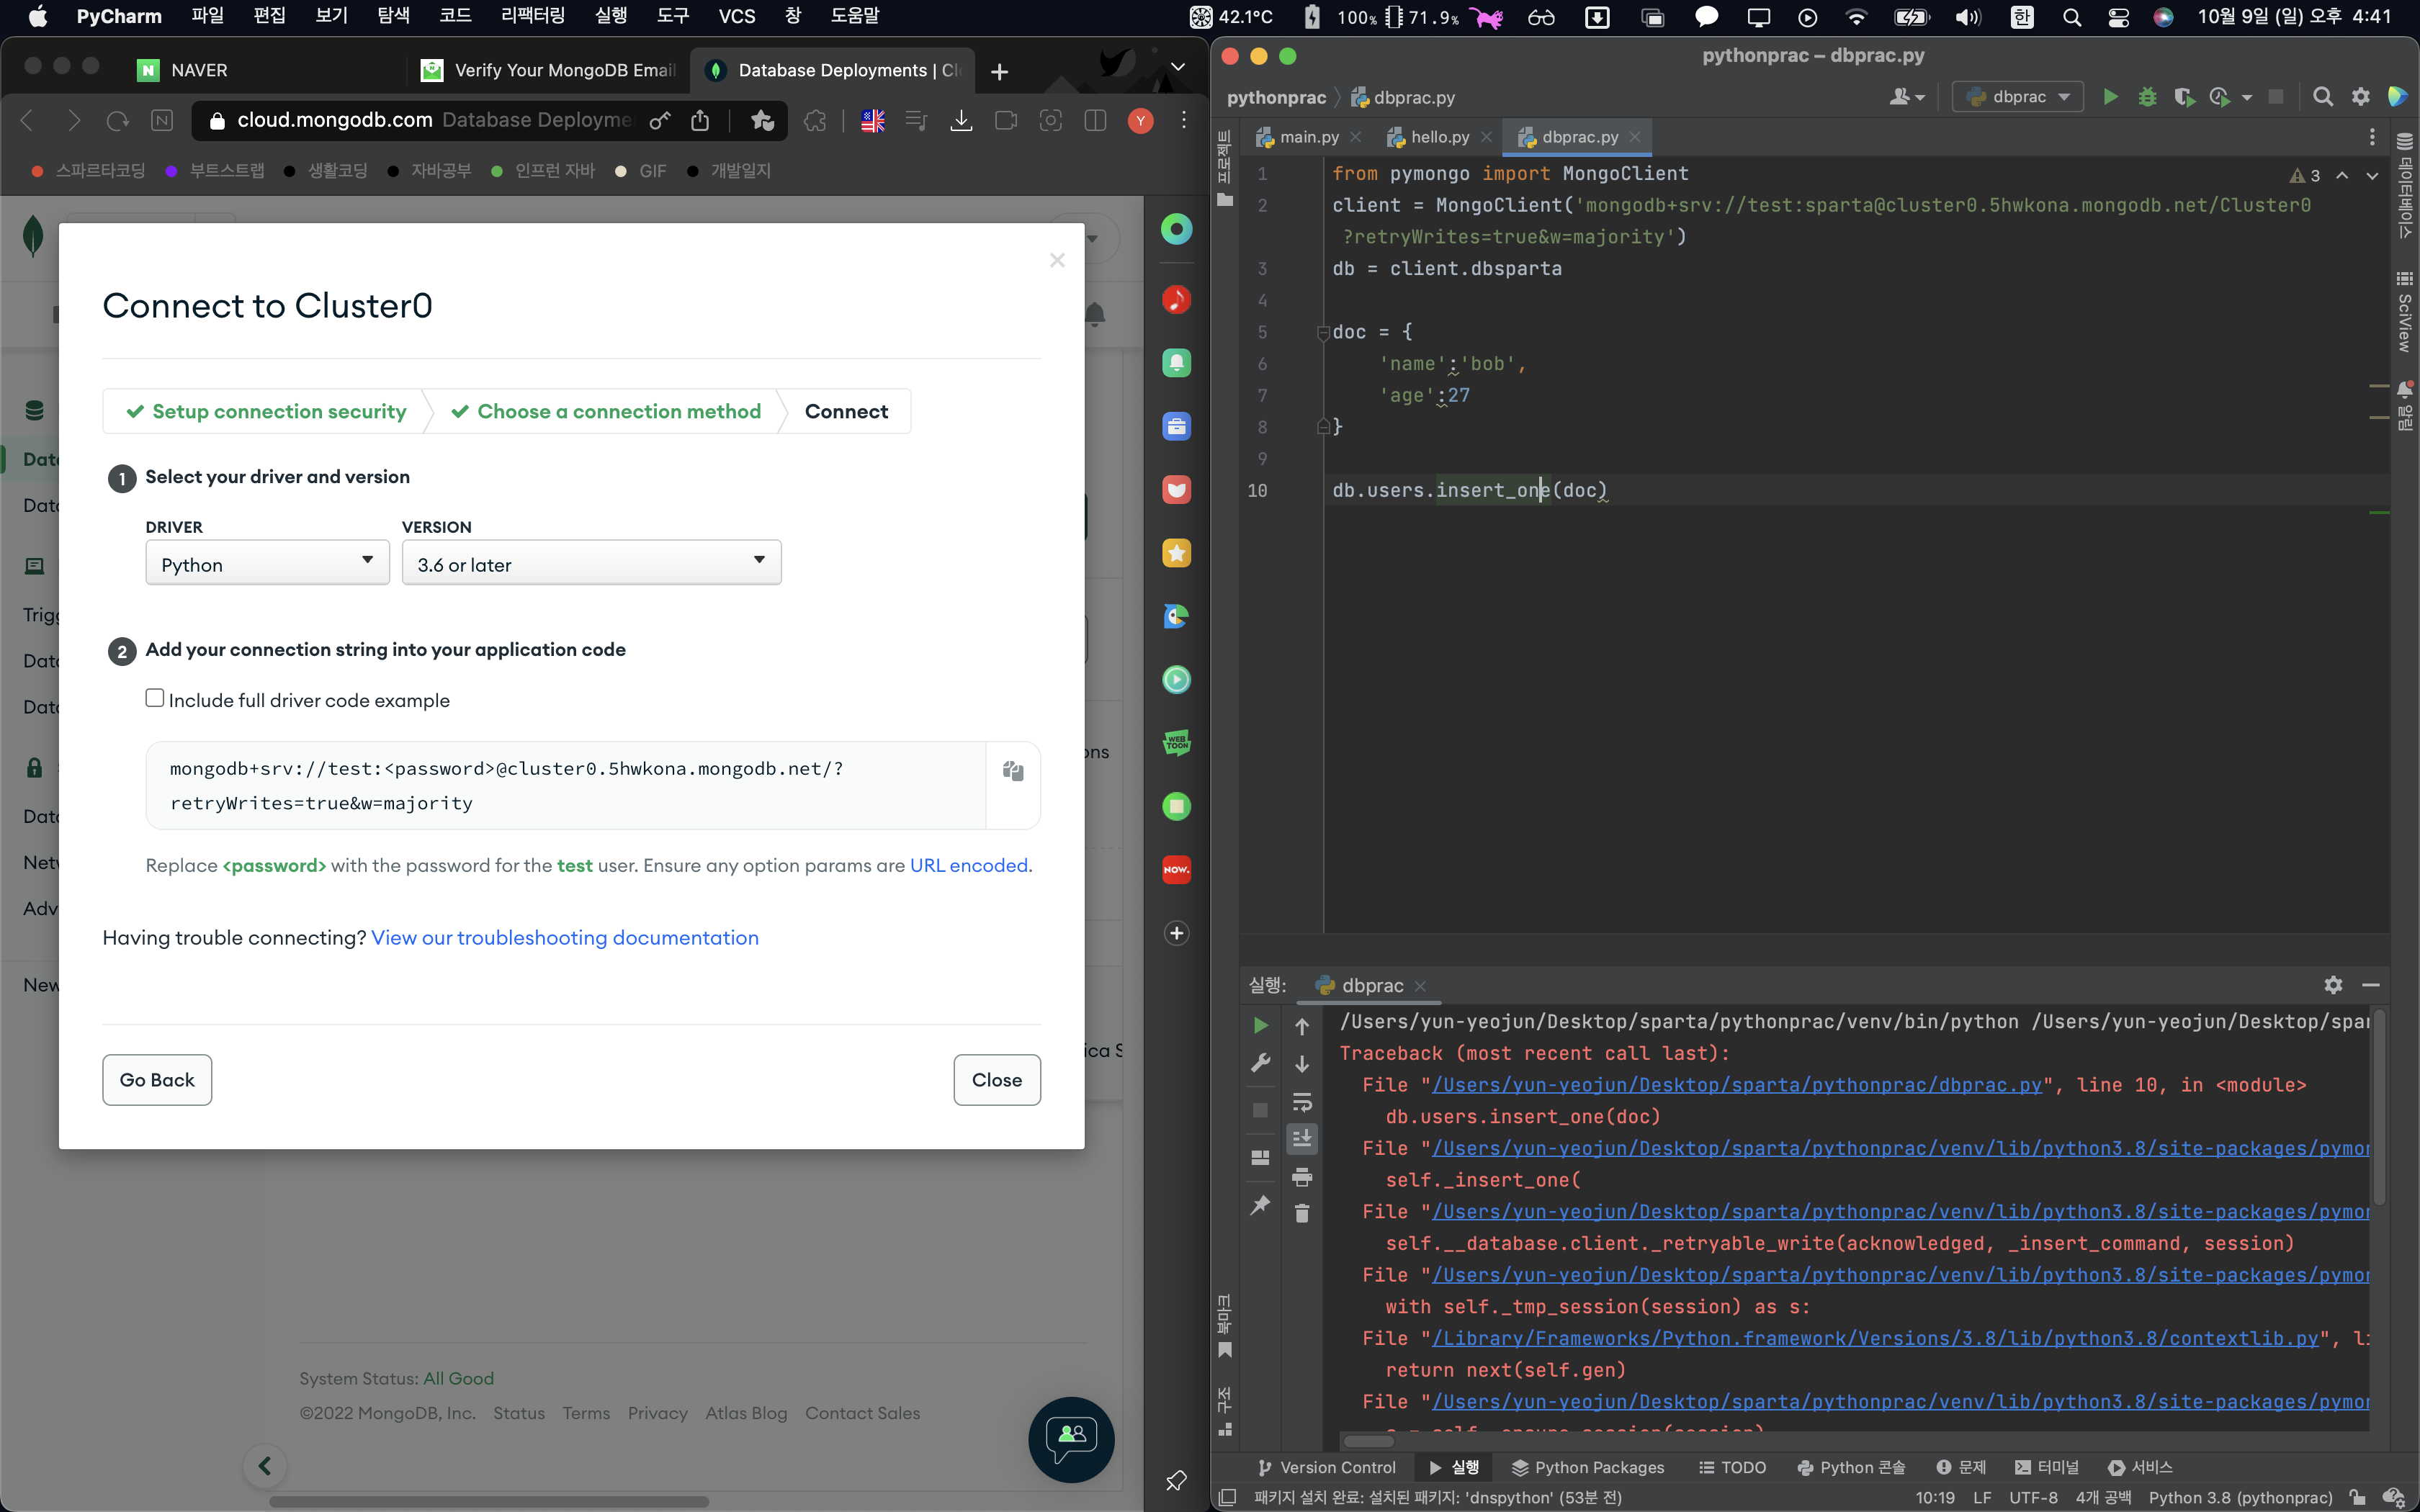Expand the Code With Me user dropdown

point(1907,97)
